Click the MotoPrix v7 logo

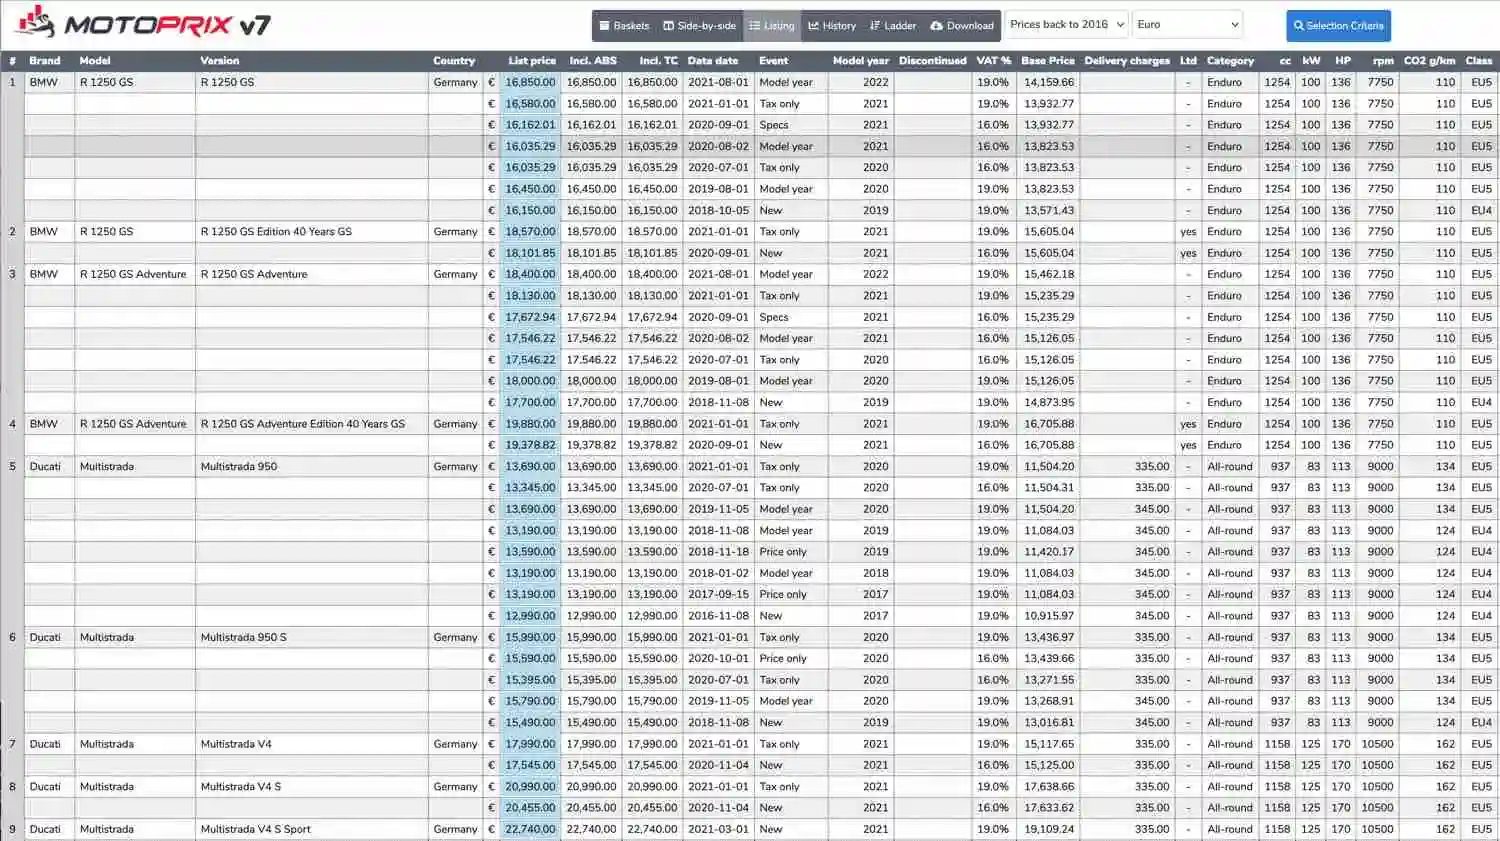[143, 23]
